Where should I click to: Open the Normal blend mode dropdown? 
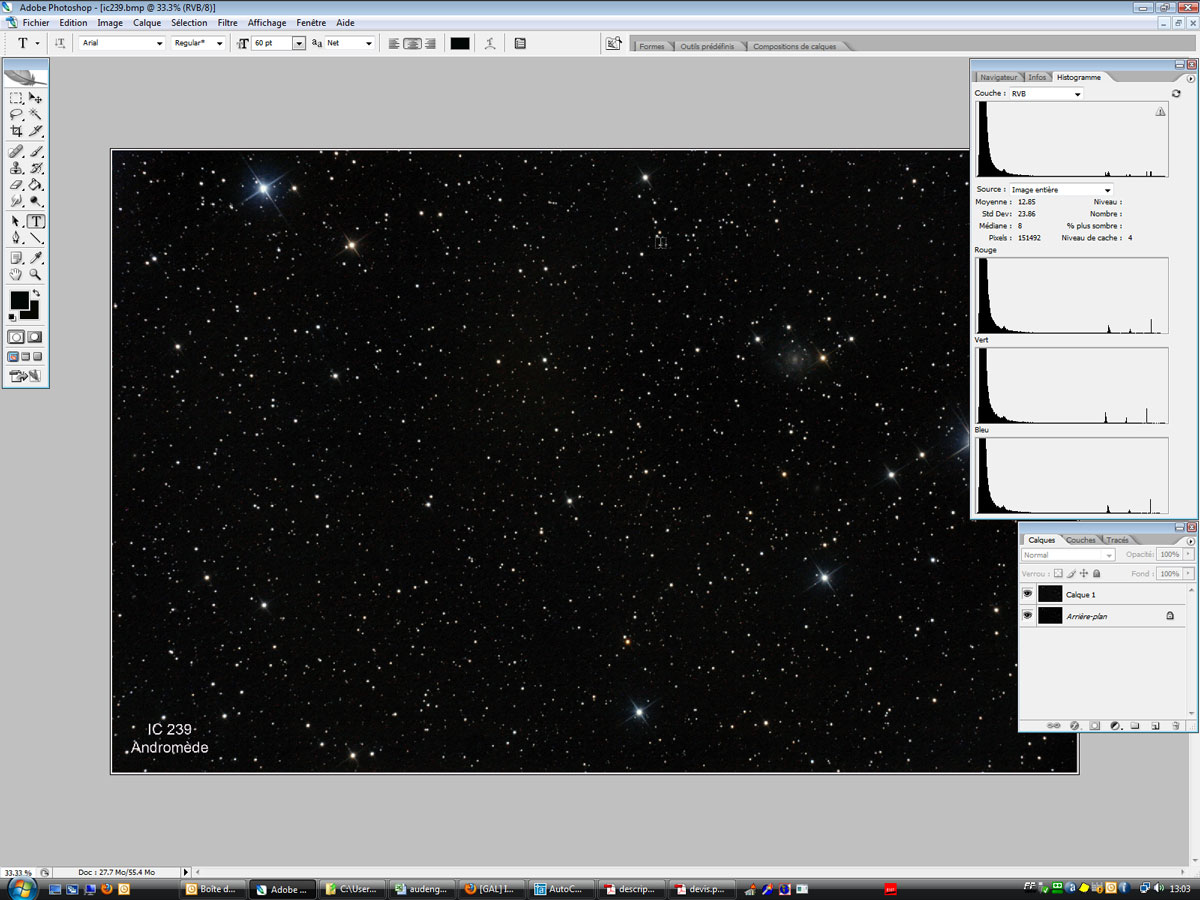1068,555
